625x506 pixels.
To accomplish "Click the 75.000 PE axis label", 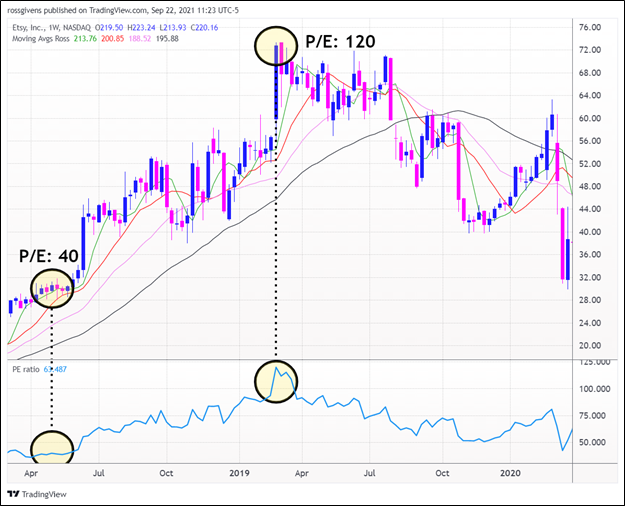I will pos(592,415).
